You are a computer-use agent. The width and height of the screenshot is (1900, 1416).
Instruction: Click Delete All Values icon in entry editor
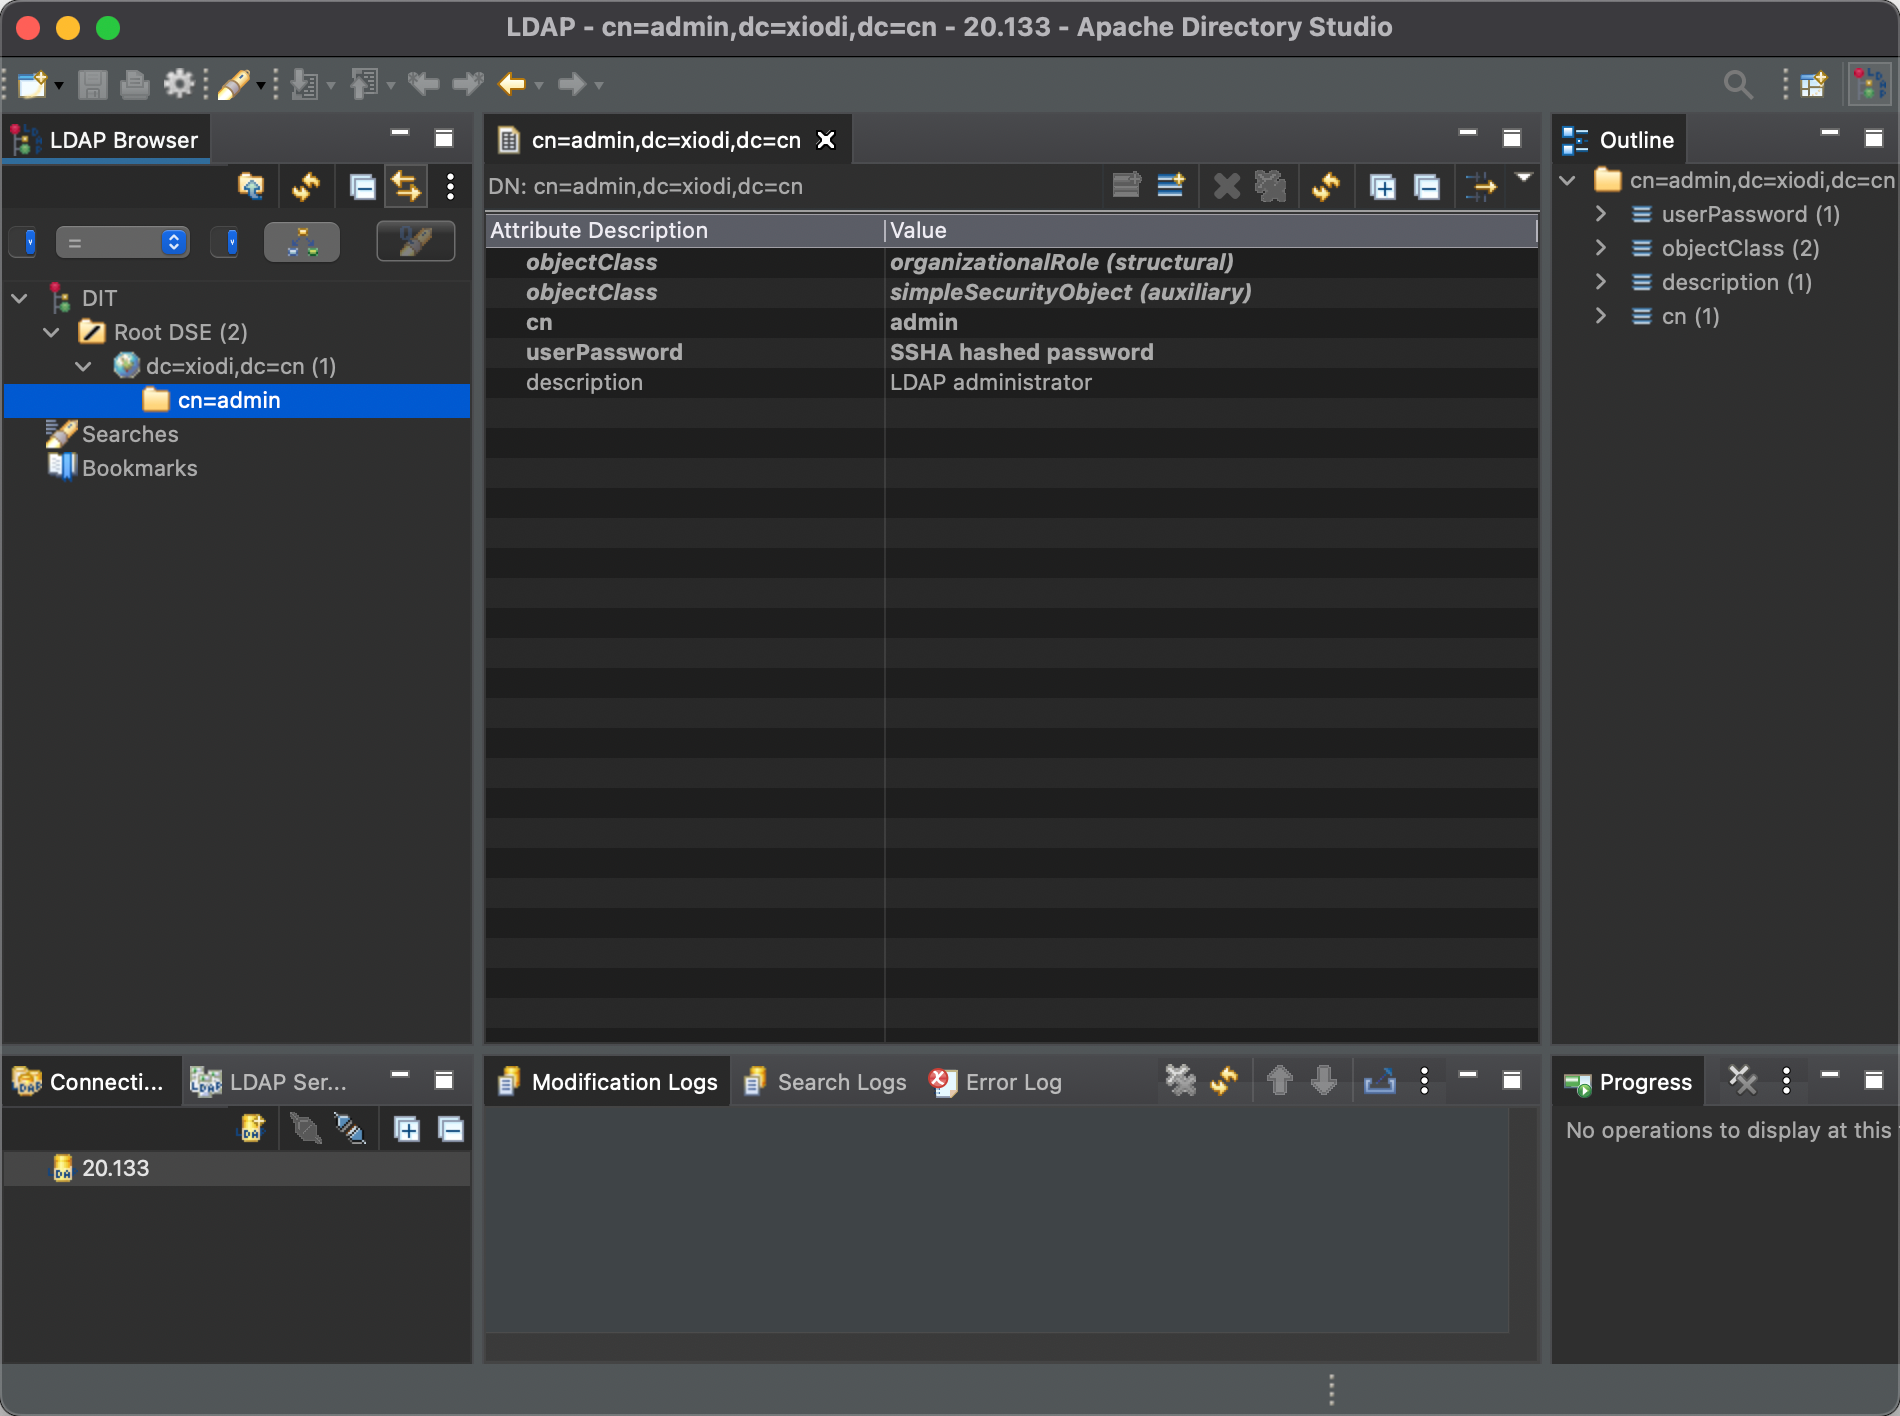pos(1271,186)
